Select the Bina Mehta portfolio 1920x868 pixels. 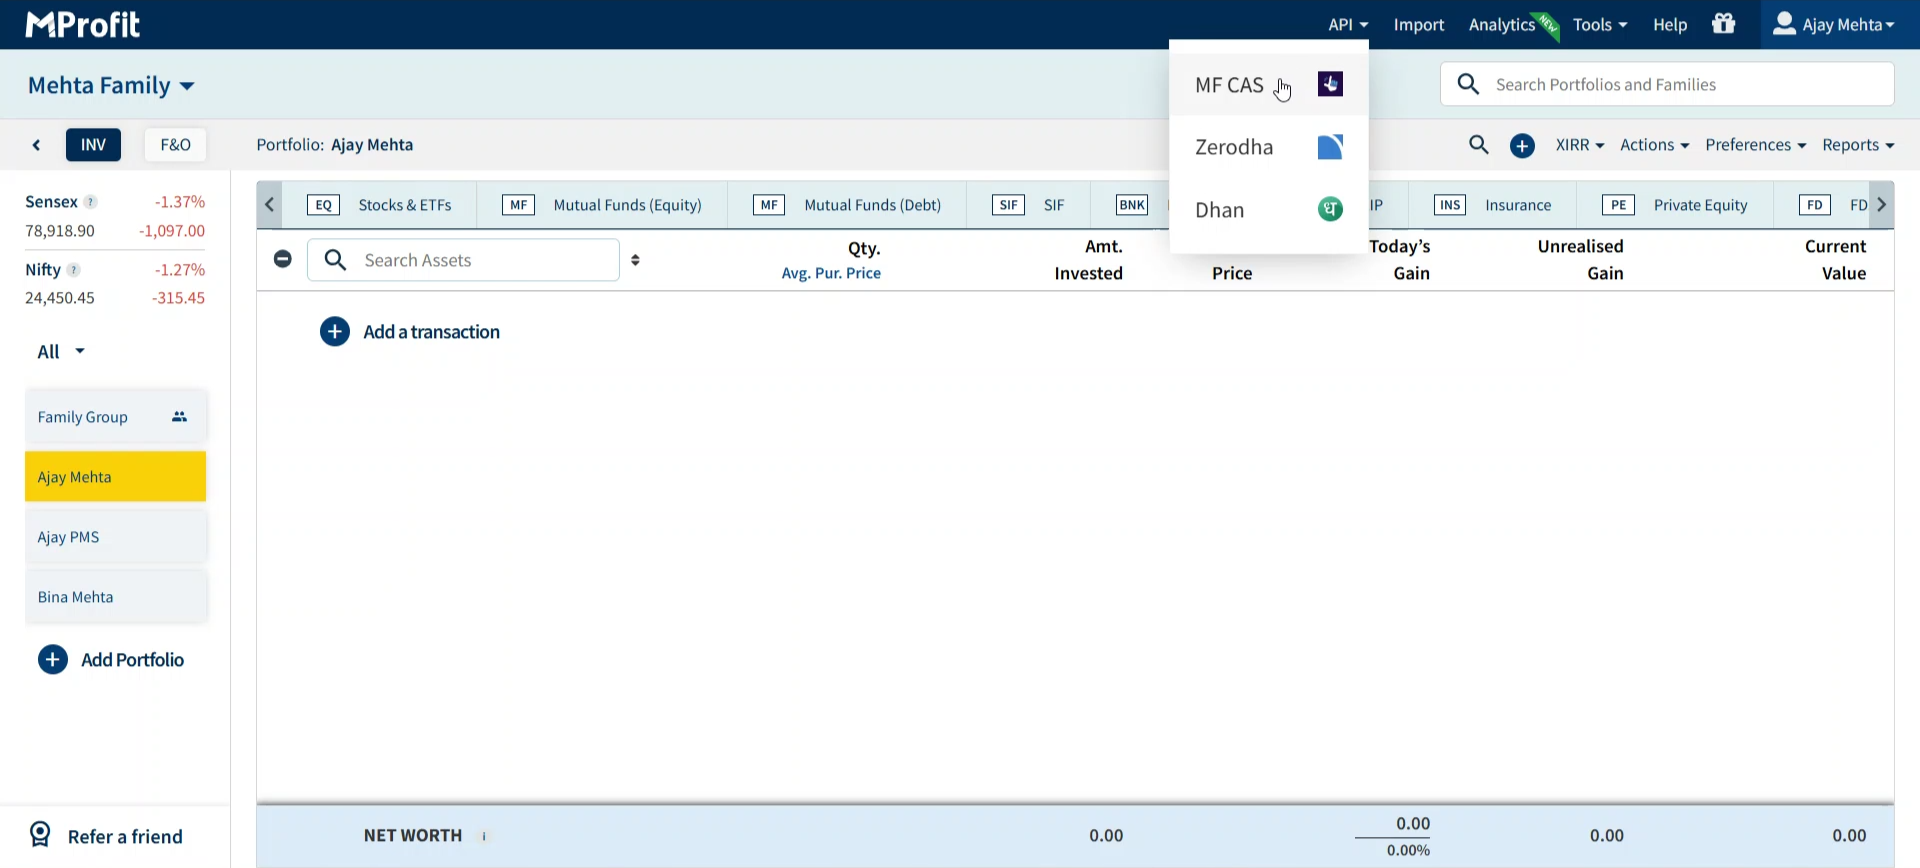coord(116,597)
